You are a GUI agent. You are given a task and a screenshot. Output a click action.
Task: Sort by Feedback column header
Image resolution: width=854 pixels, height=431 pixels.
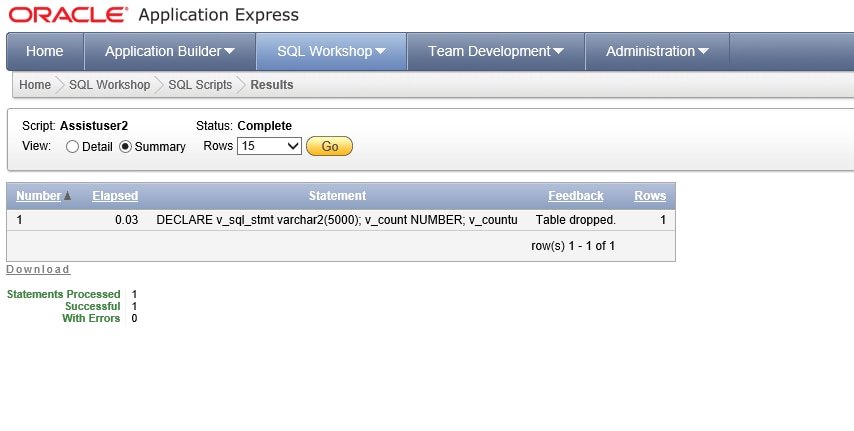[x=576, y=196]
